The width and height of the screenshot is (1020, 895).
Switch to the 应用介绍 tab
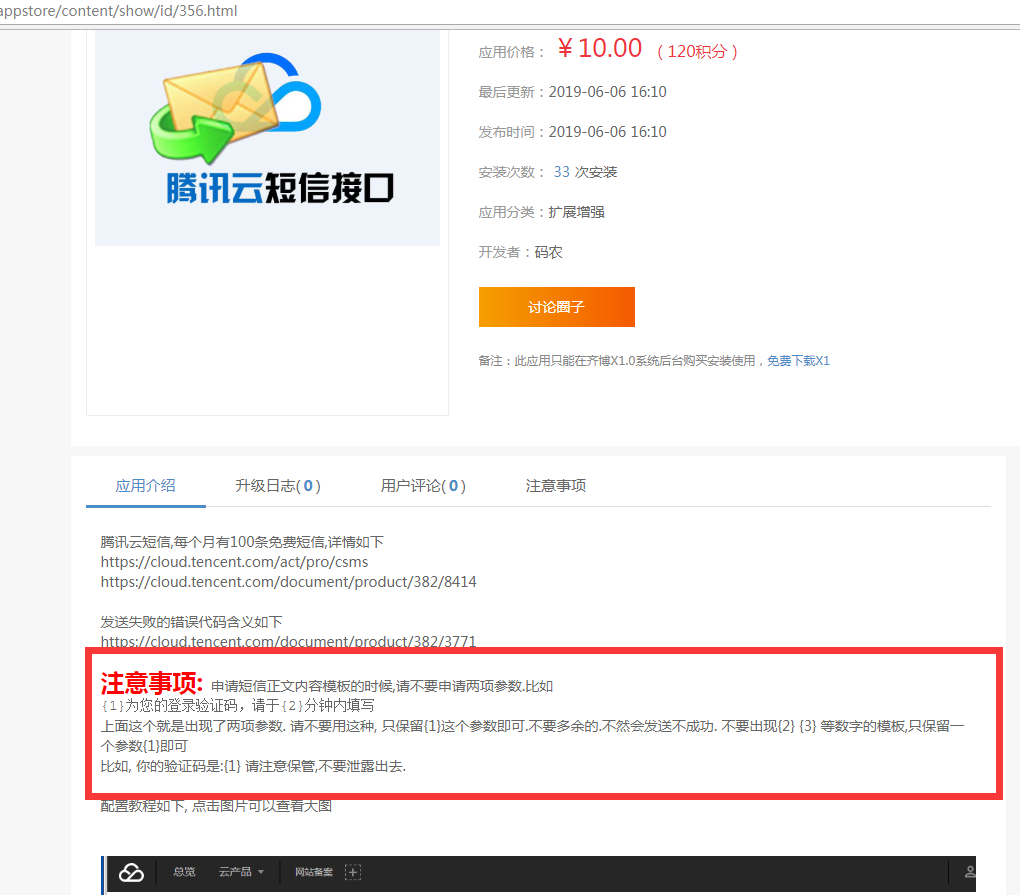tap(145, 486)
